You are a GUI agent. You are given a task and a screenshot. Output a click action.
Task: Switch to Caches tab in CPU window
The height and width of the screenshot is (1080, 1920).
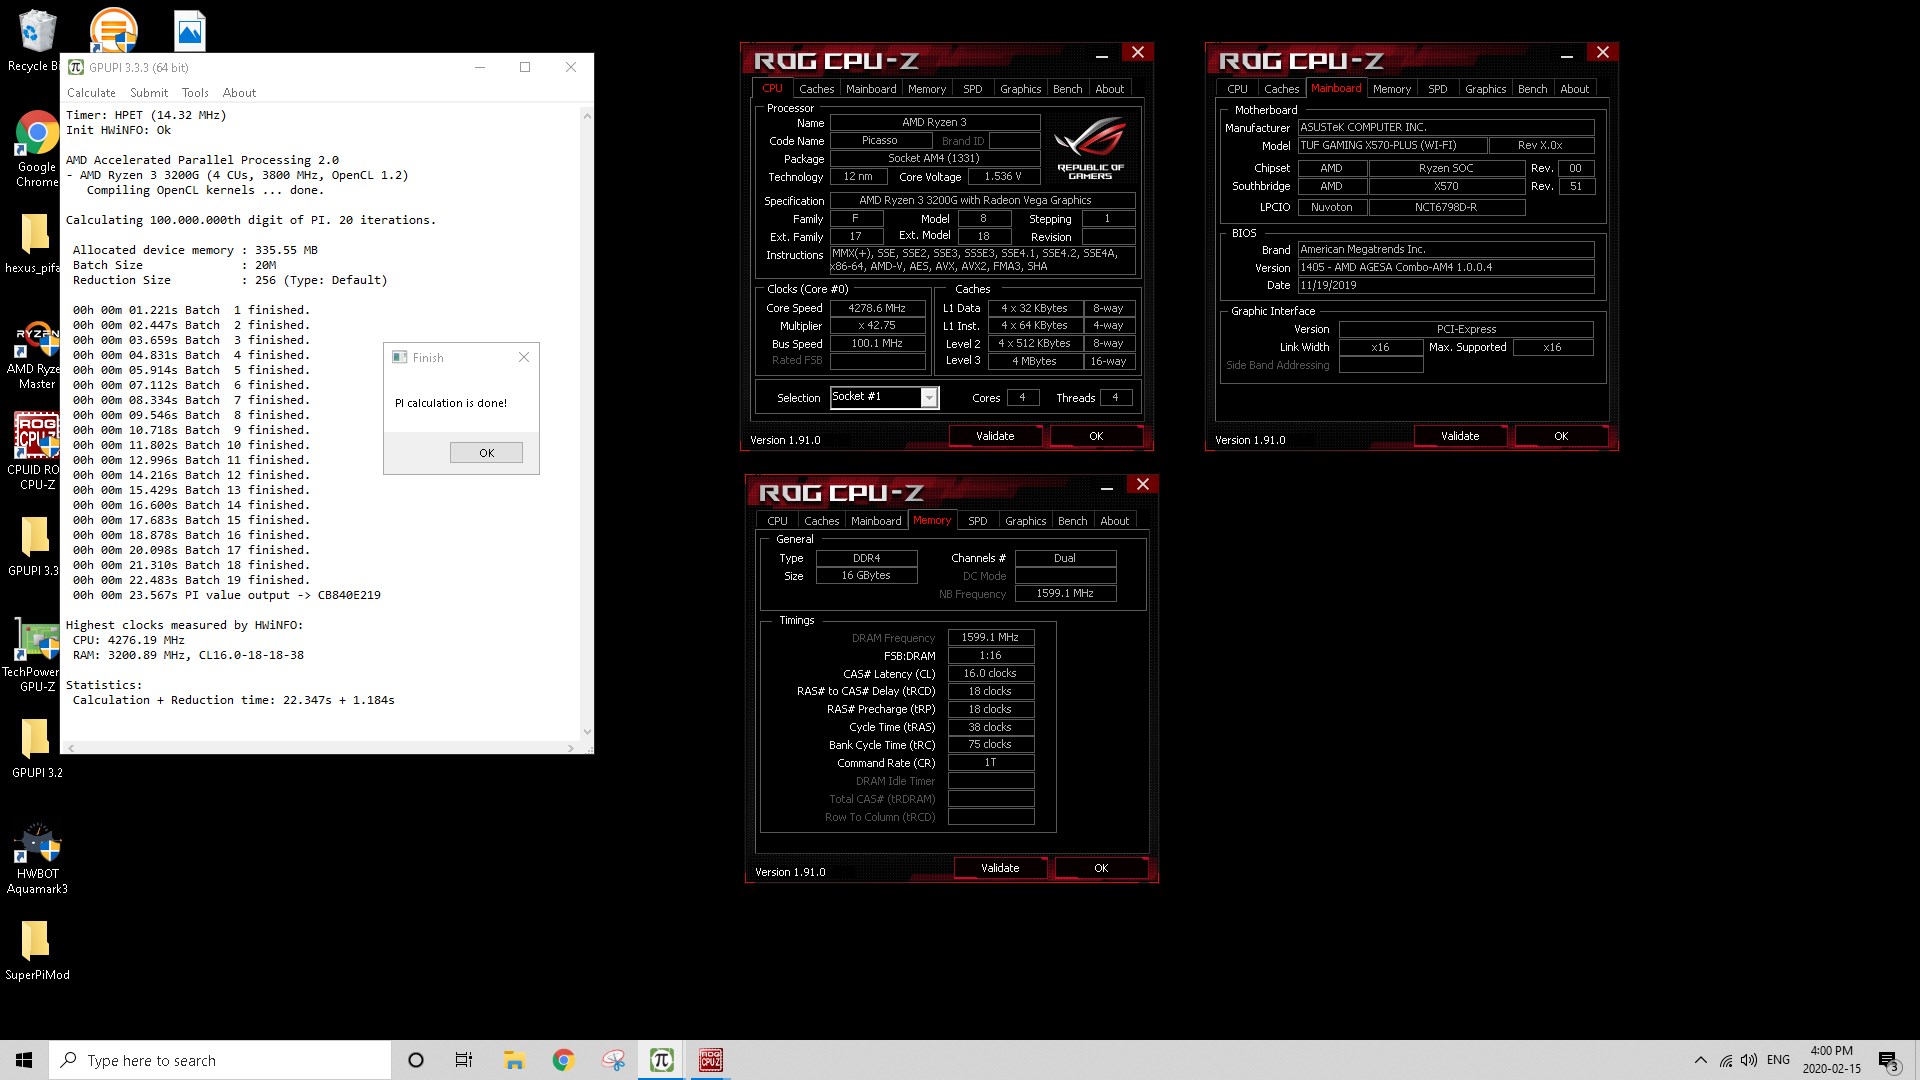pyautogui.click(x=816, y=89)
